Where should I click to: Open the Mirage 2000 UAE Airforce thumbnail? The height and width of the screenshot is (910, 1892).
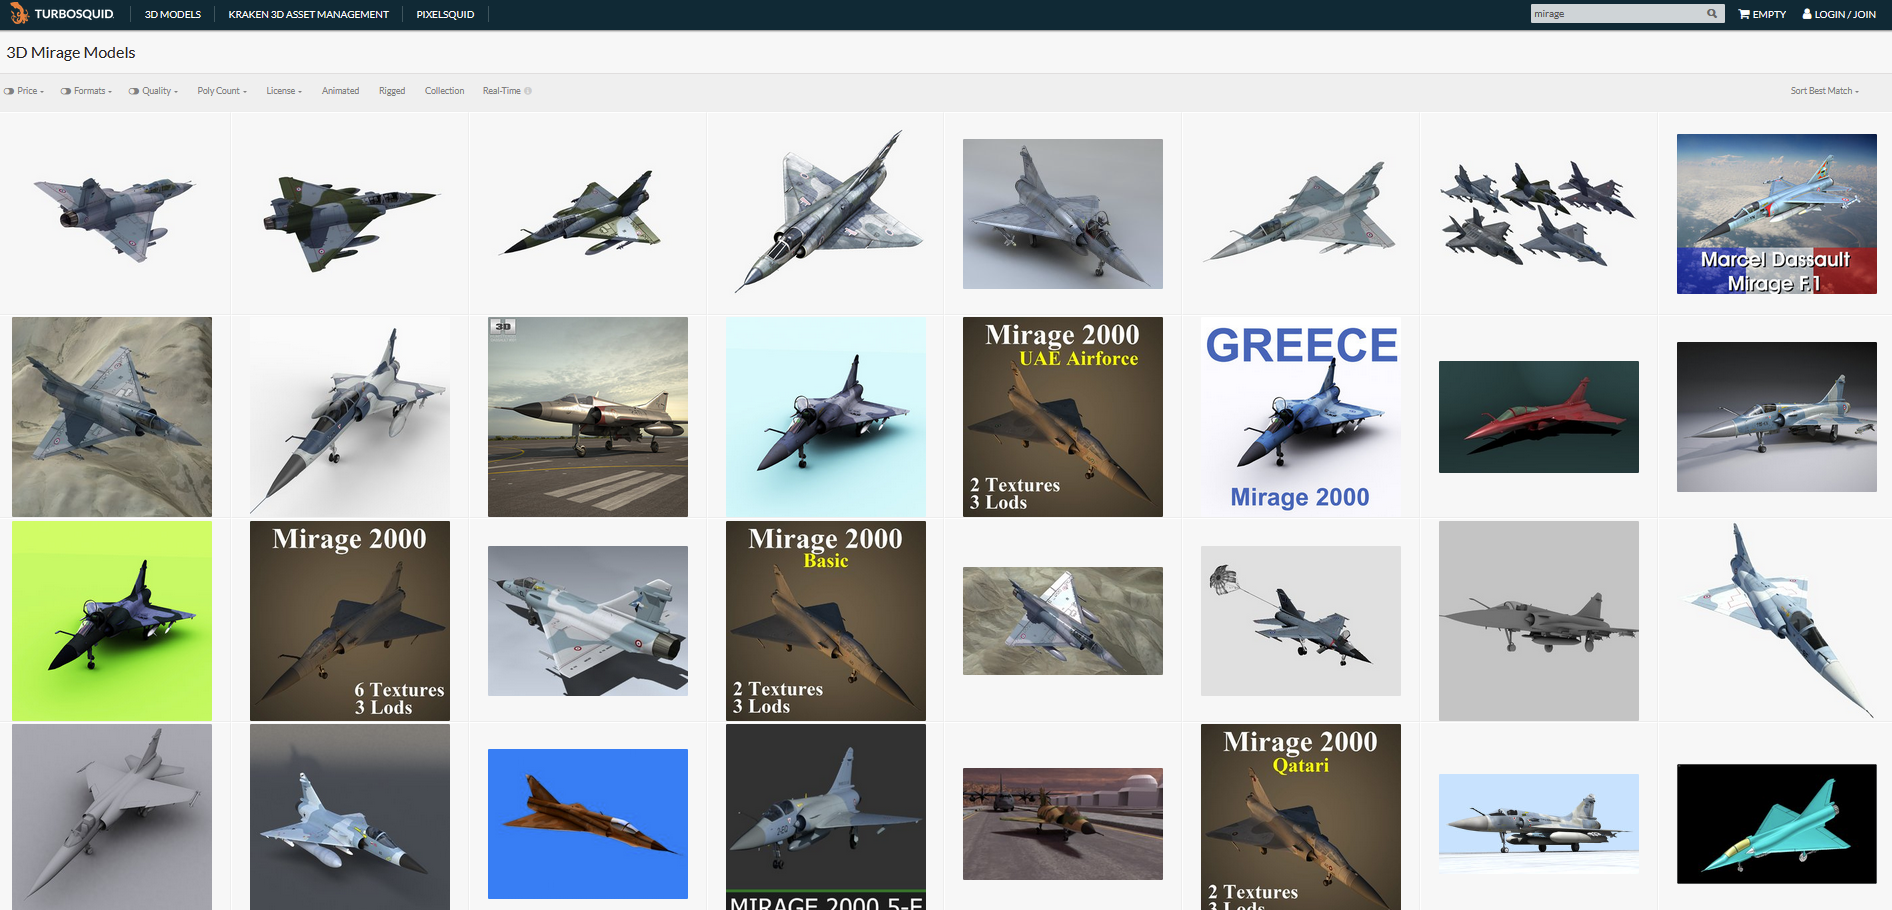coord(1063,417)
